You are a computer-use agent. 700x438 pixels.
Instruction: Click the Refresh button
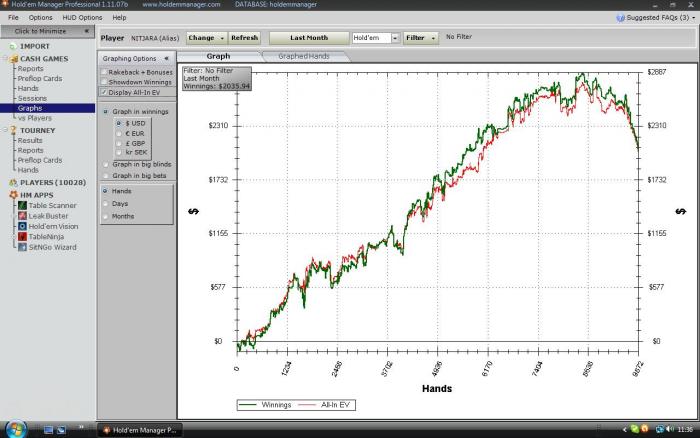click(245, 38)
